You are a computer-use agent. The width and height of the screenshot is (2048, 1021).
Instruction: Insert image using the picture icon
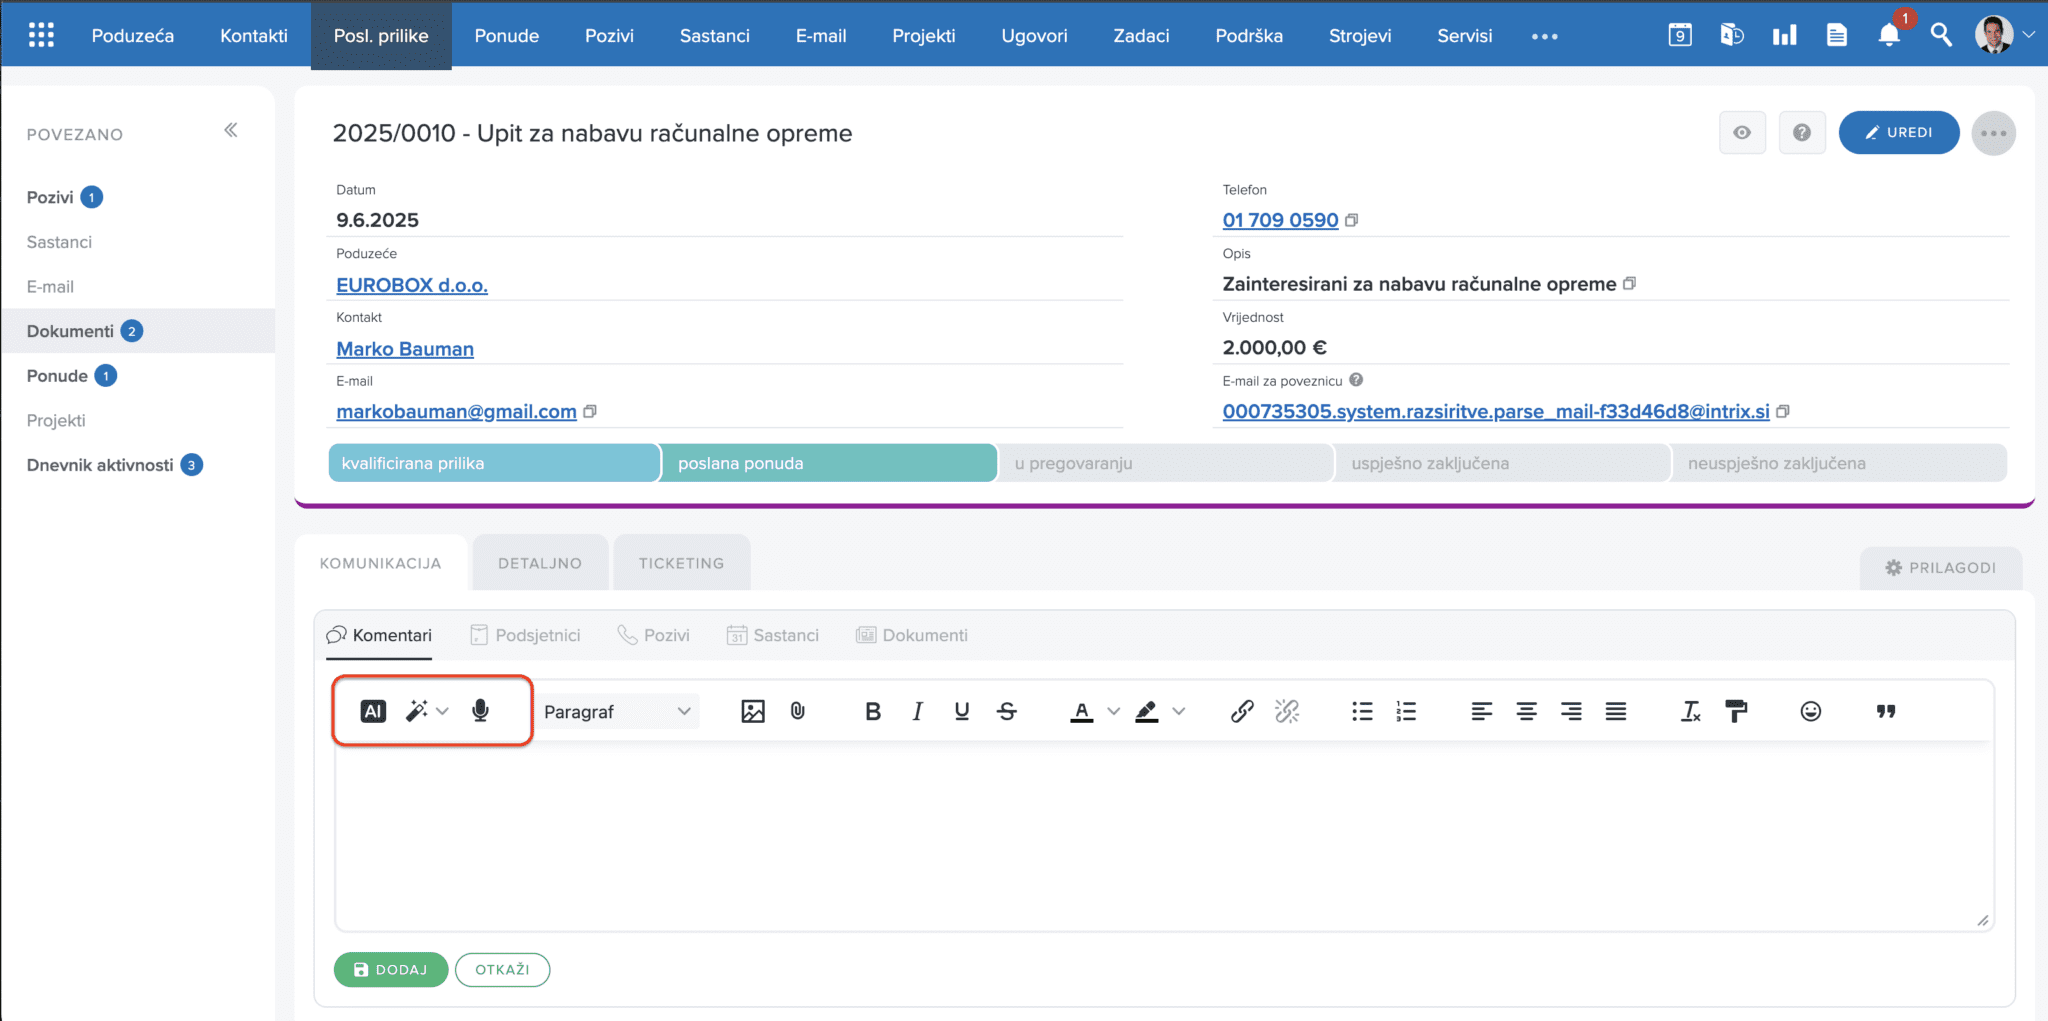pyautogui.click(x=753, y=711)
